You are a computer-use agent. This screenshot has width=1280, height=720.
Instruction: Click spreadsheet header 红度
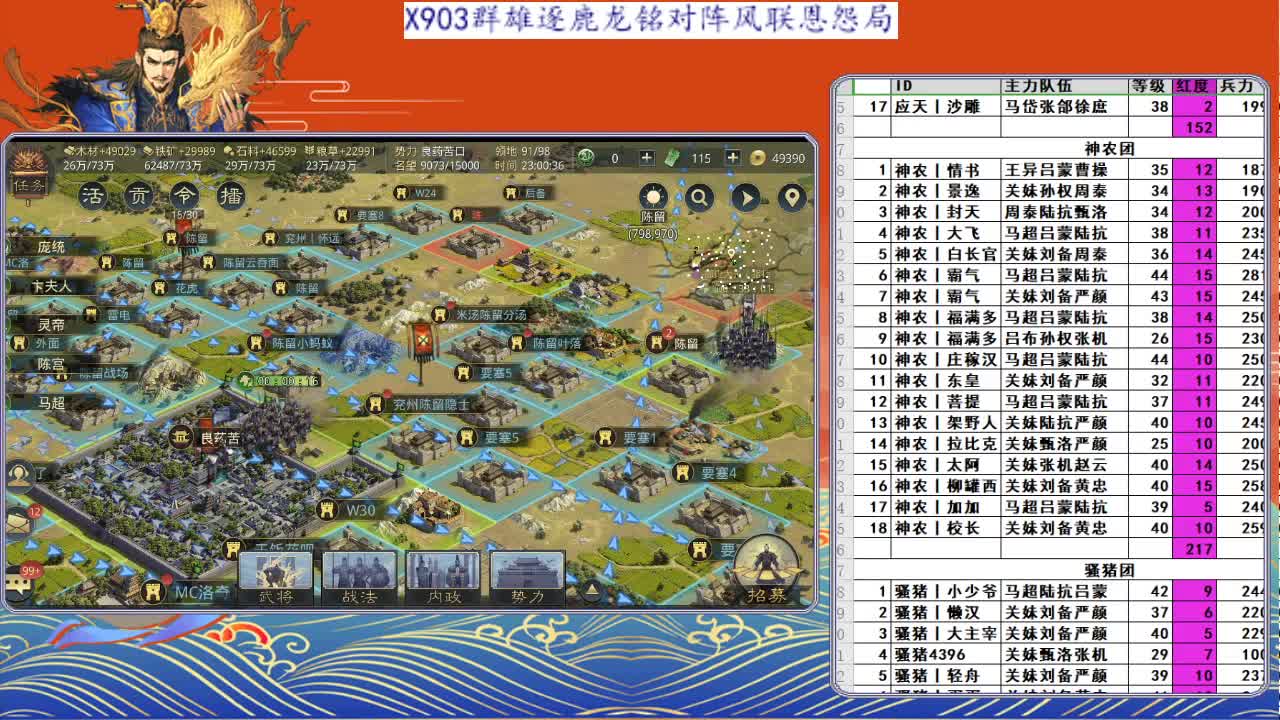click(x=1193, y=86)
